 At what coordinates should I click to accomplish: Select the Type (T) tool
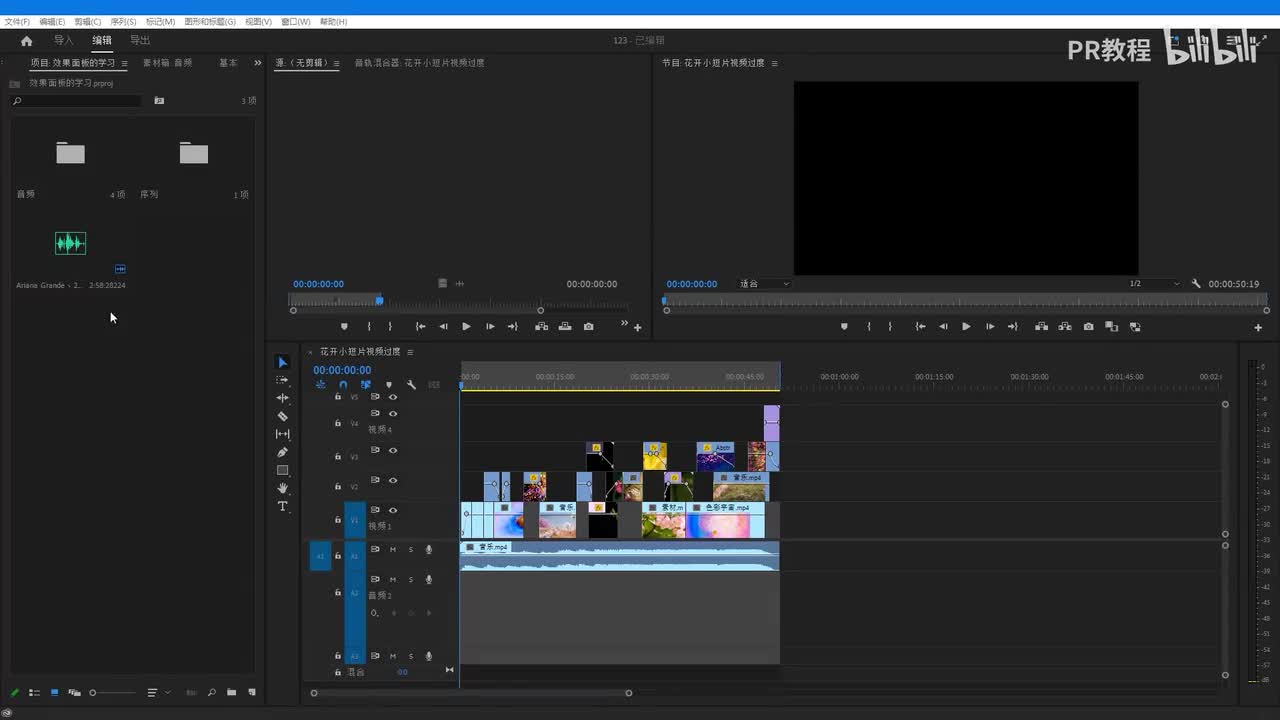click(x=283, y=506)
